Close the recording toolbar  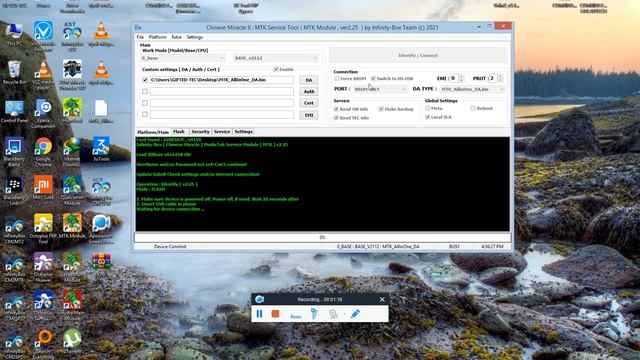pyautogui.click(x=382, y=299)
